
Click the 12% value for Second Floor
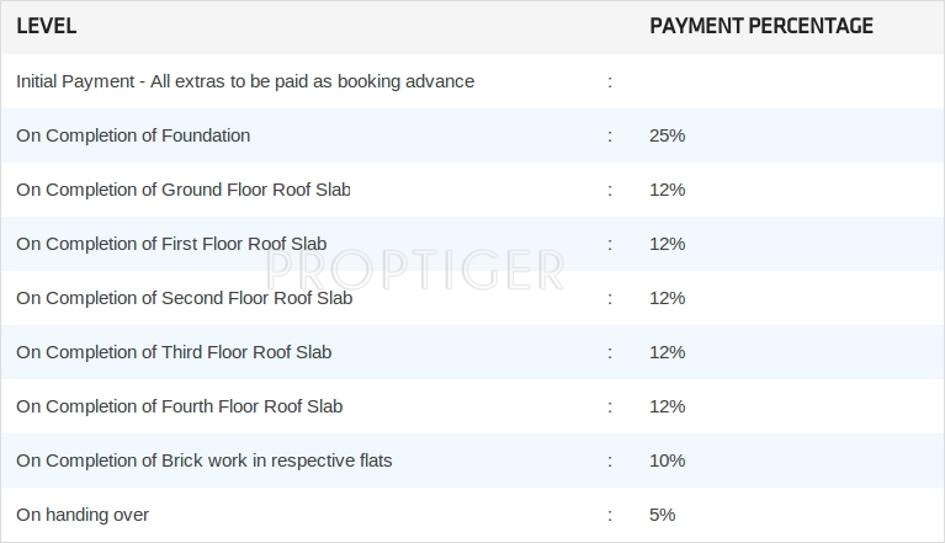click(x=667, y=297)
